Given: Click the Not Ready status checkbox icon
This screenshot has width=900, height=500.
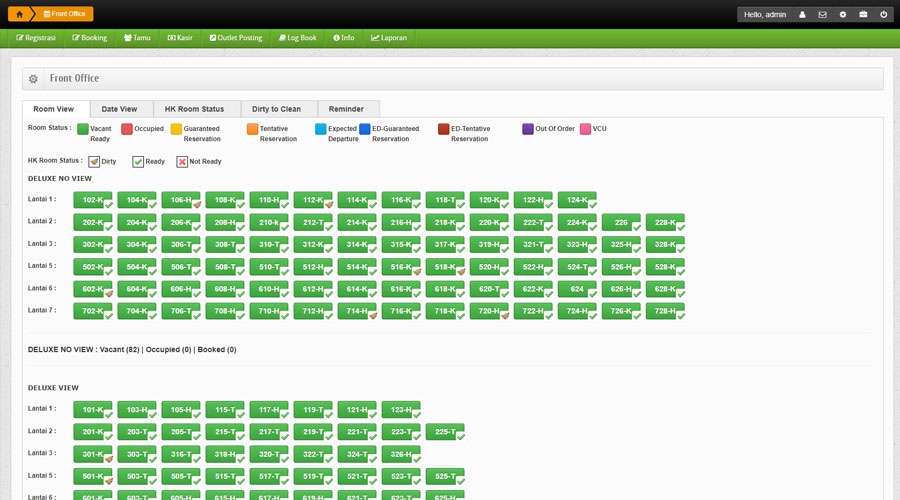Looking at the screenshot, I should coord(182,161).
